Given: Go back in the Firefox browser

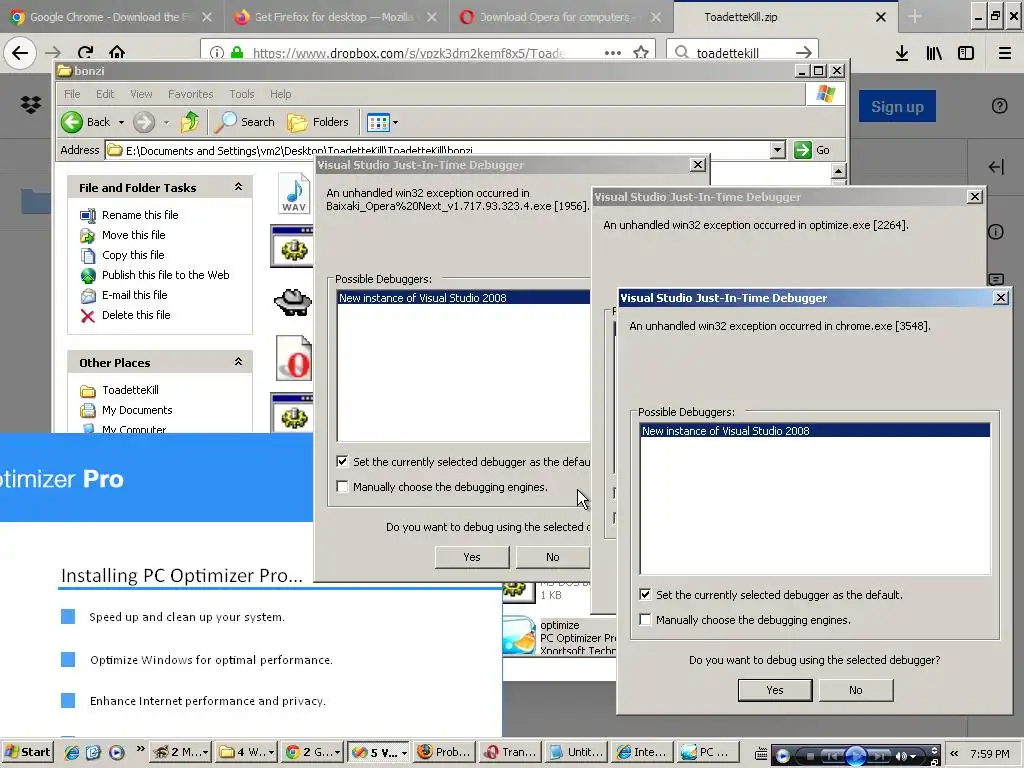Looking at the screenshot, I should pos(20,53).
